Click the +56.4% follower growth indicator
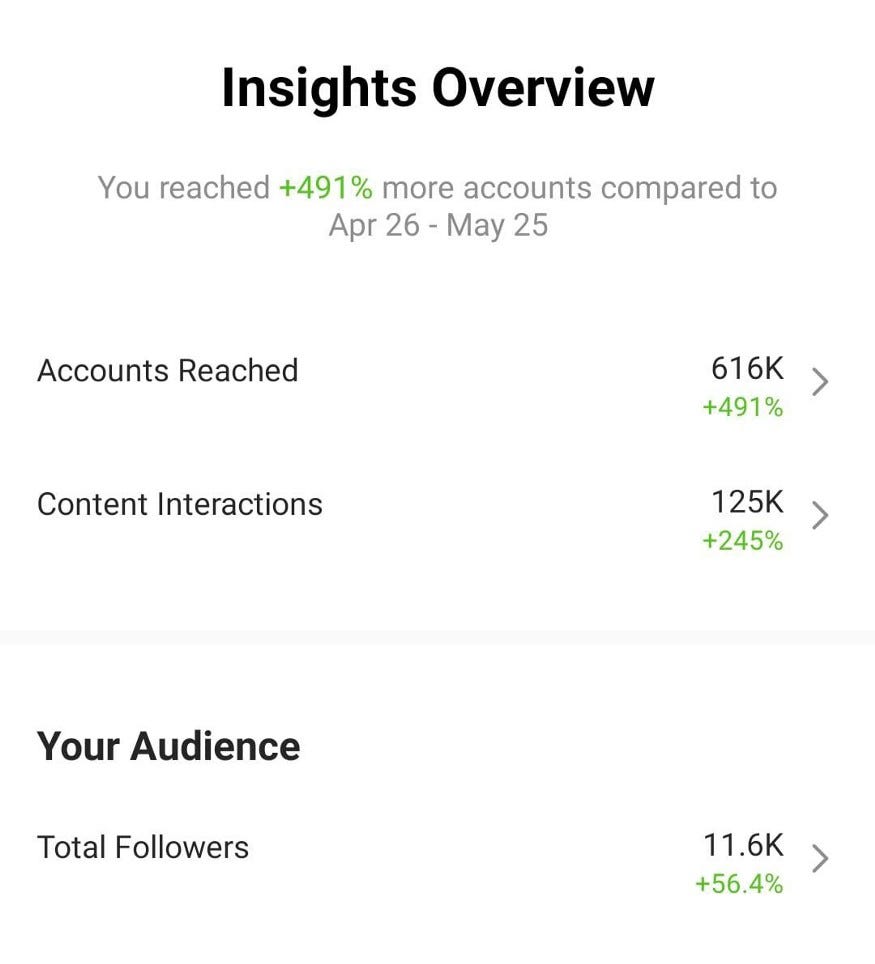The width and height of the screenshot is (875, 964). pyautogui.click(x=740, y=884)
